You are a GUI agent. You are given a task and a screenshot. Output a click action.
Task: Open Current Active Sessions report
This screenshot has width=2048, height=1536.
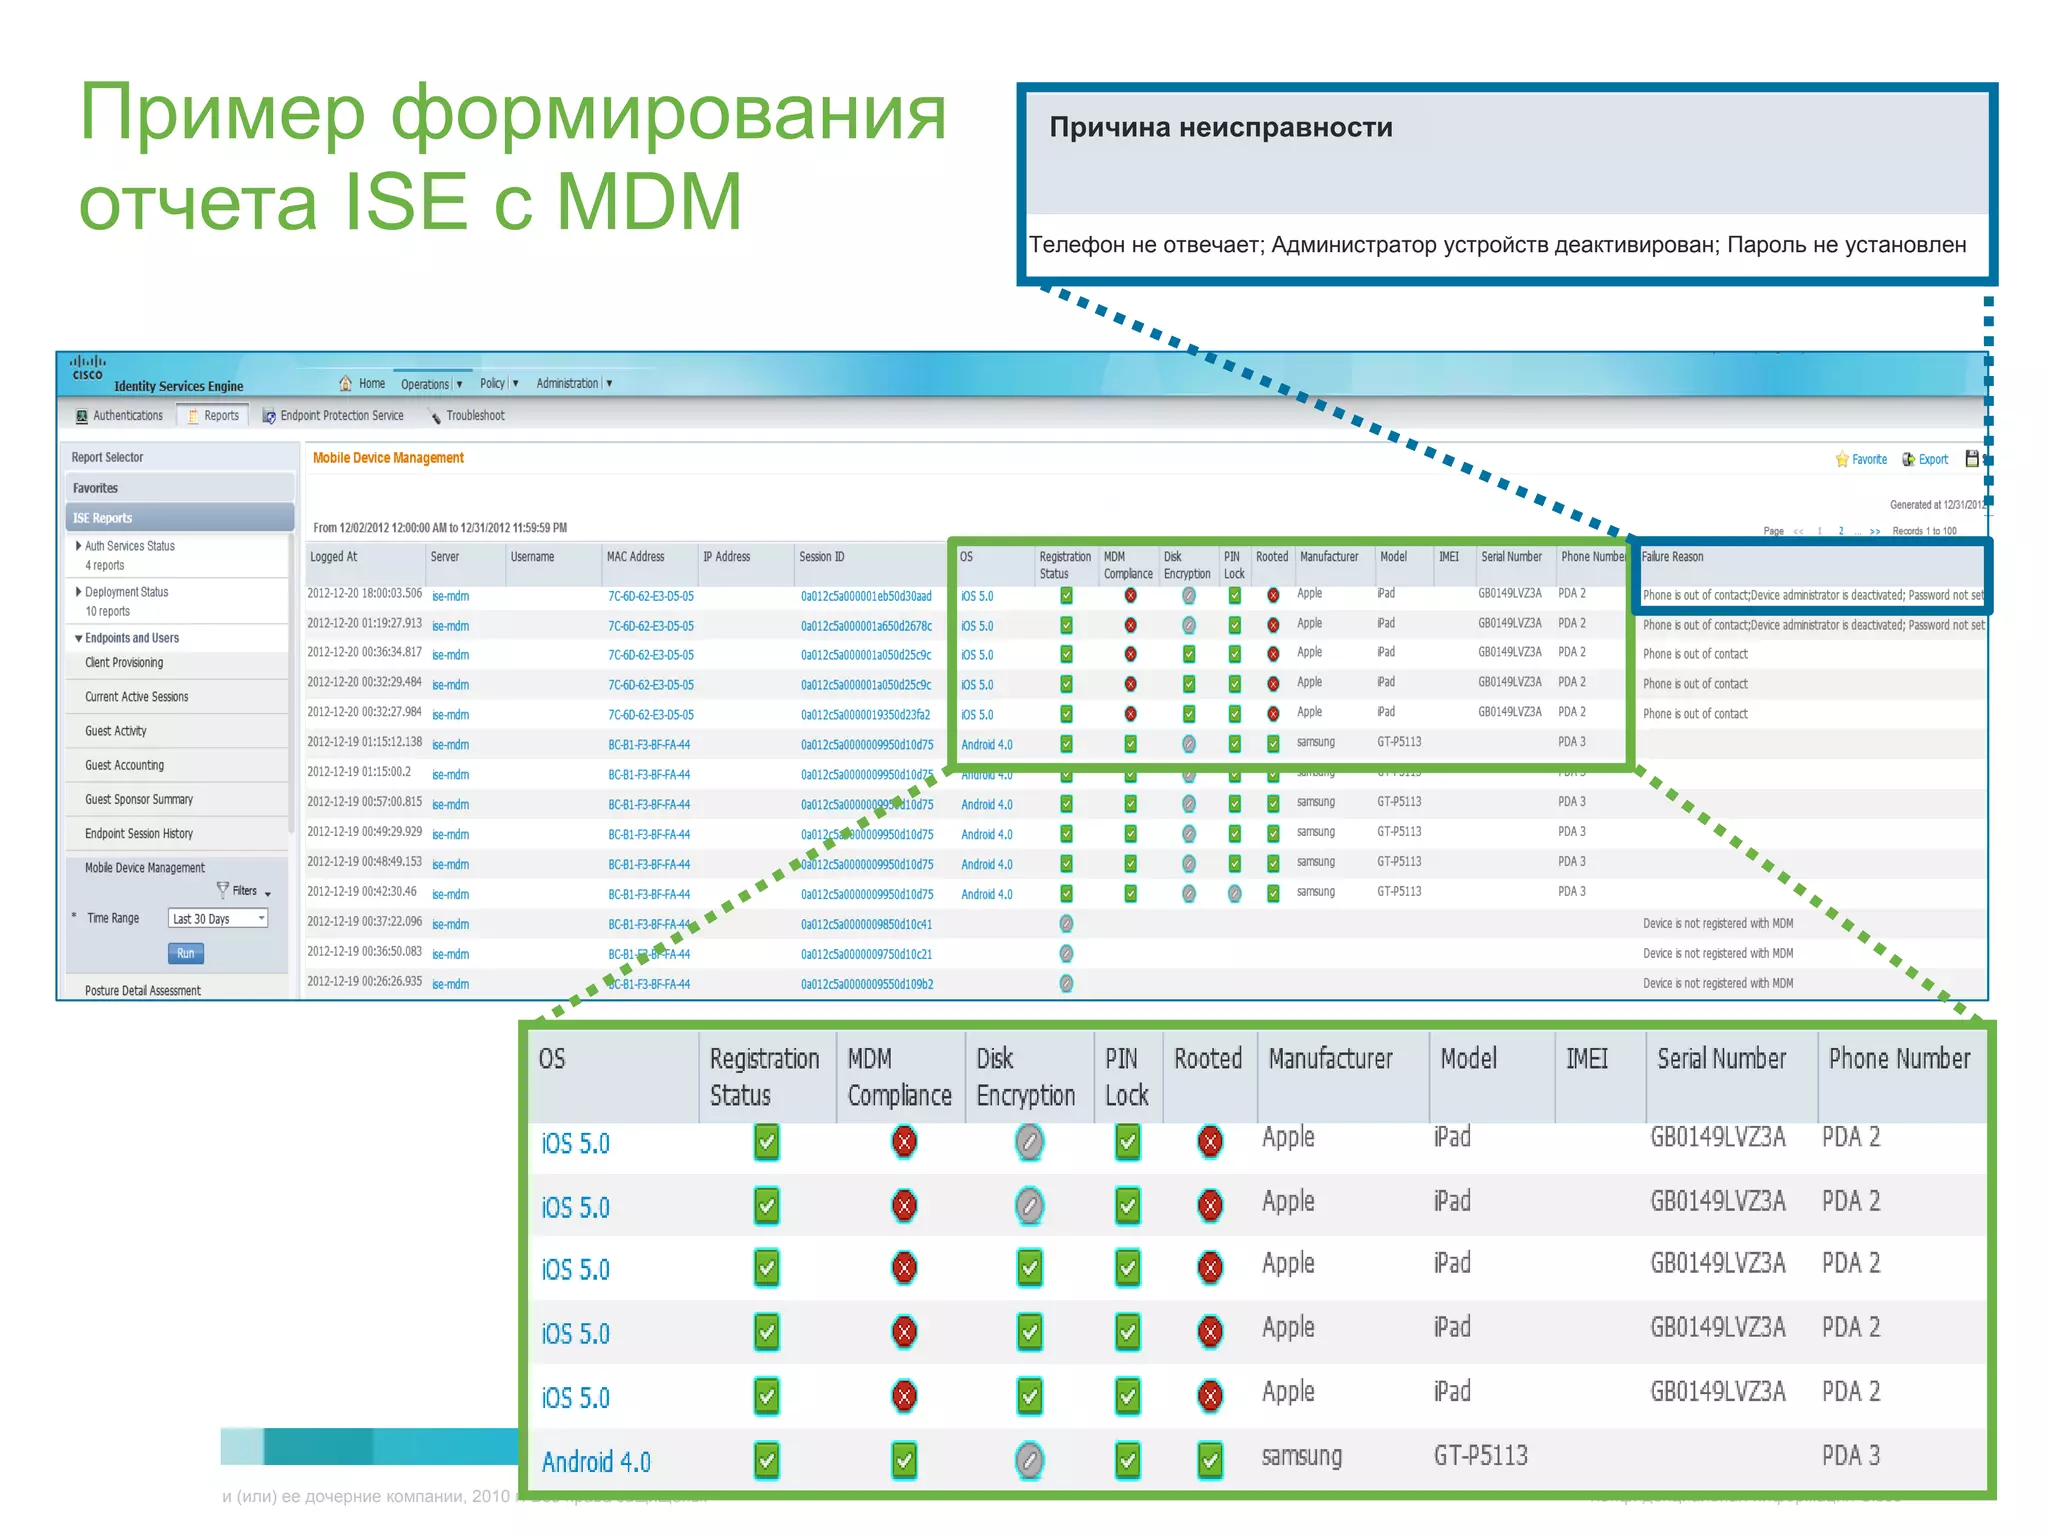[x=137, y=696]
